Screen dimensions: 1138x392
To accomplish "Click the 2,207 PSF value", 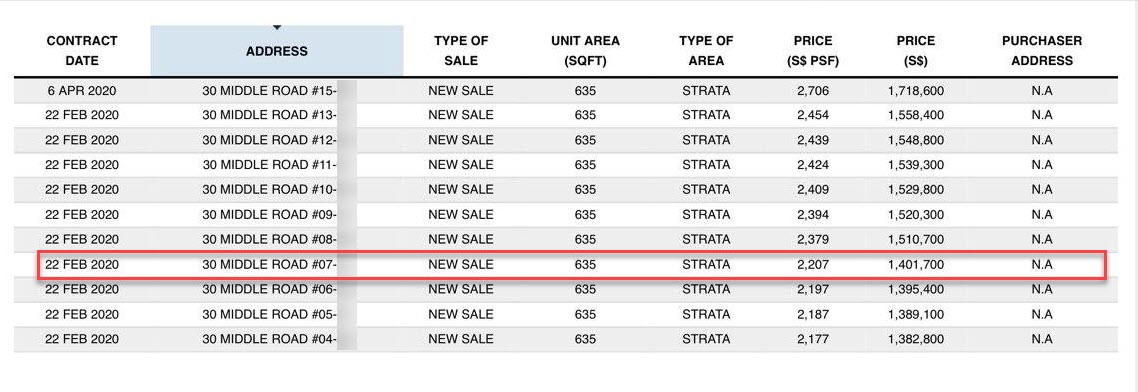I will point(812,265).
